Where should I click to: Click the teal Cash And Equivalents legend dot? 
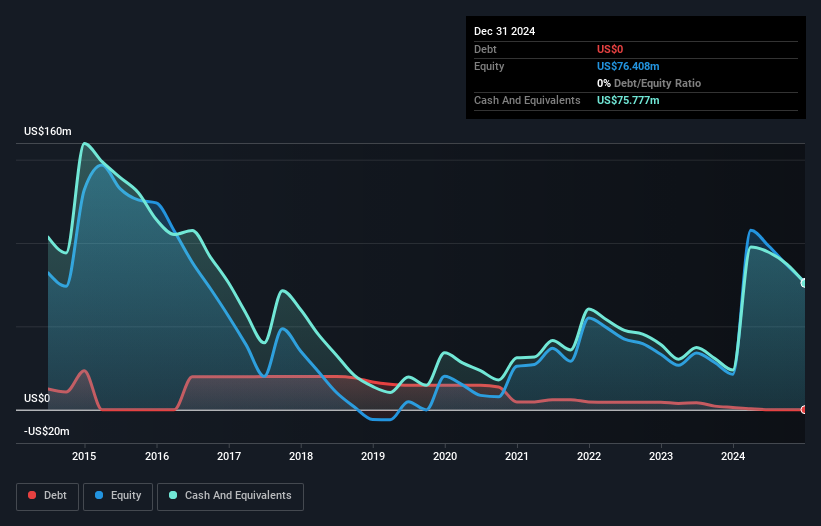pos(173,495)
